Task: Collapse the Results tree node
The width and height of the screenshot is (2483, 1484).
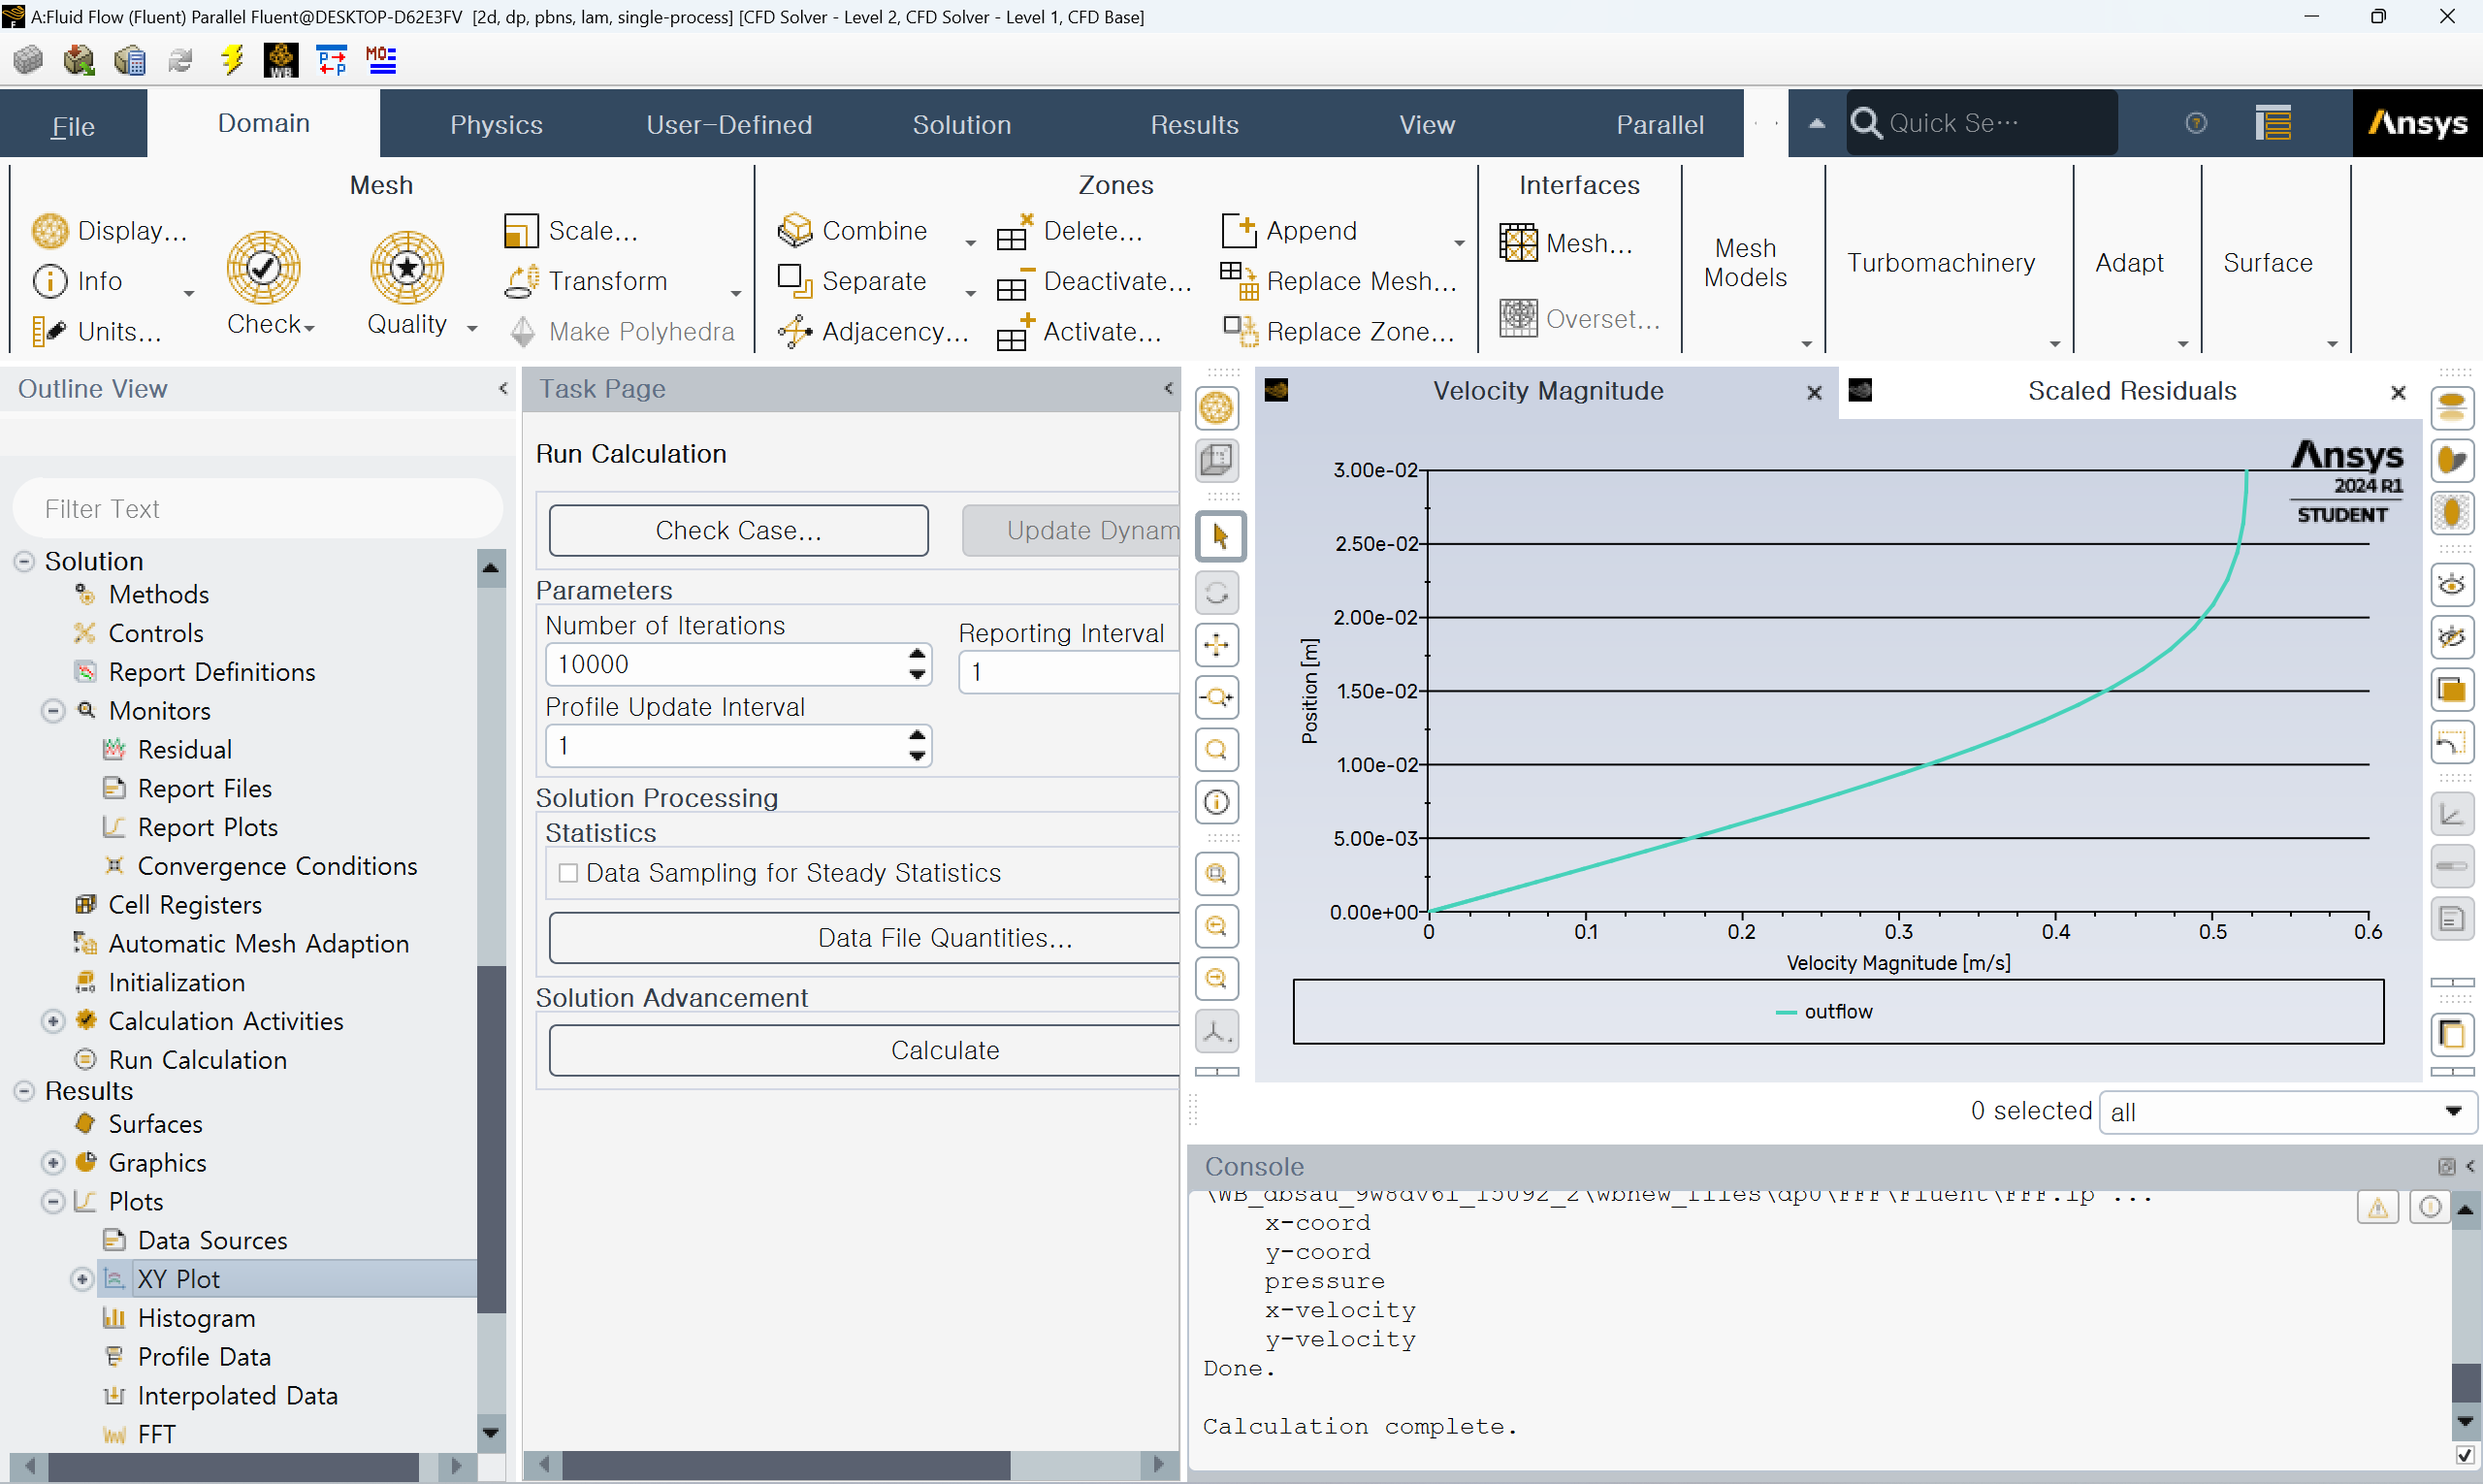Action: pos(24,1091)
